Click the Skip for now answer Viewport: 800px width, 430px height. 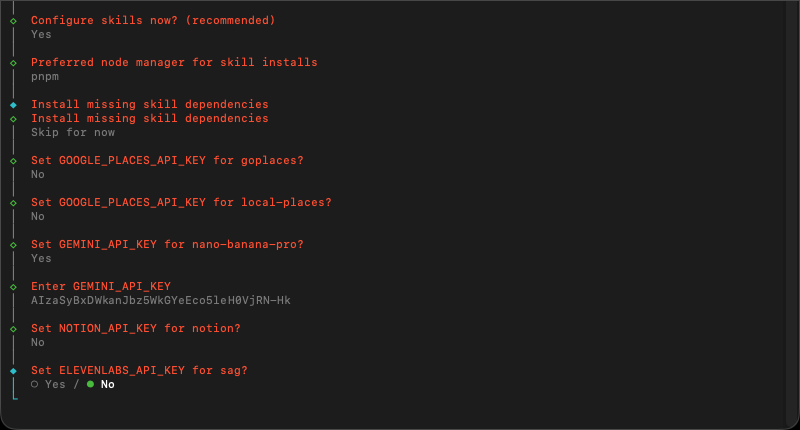[x=73, y=132]
